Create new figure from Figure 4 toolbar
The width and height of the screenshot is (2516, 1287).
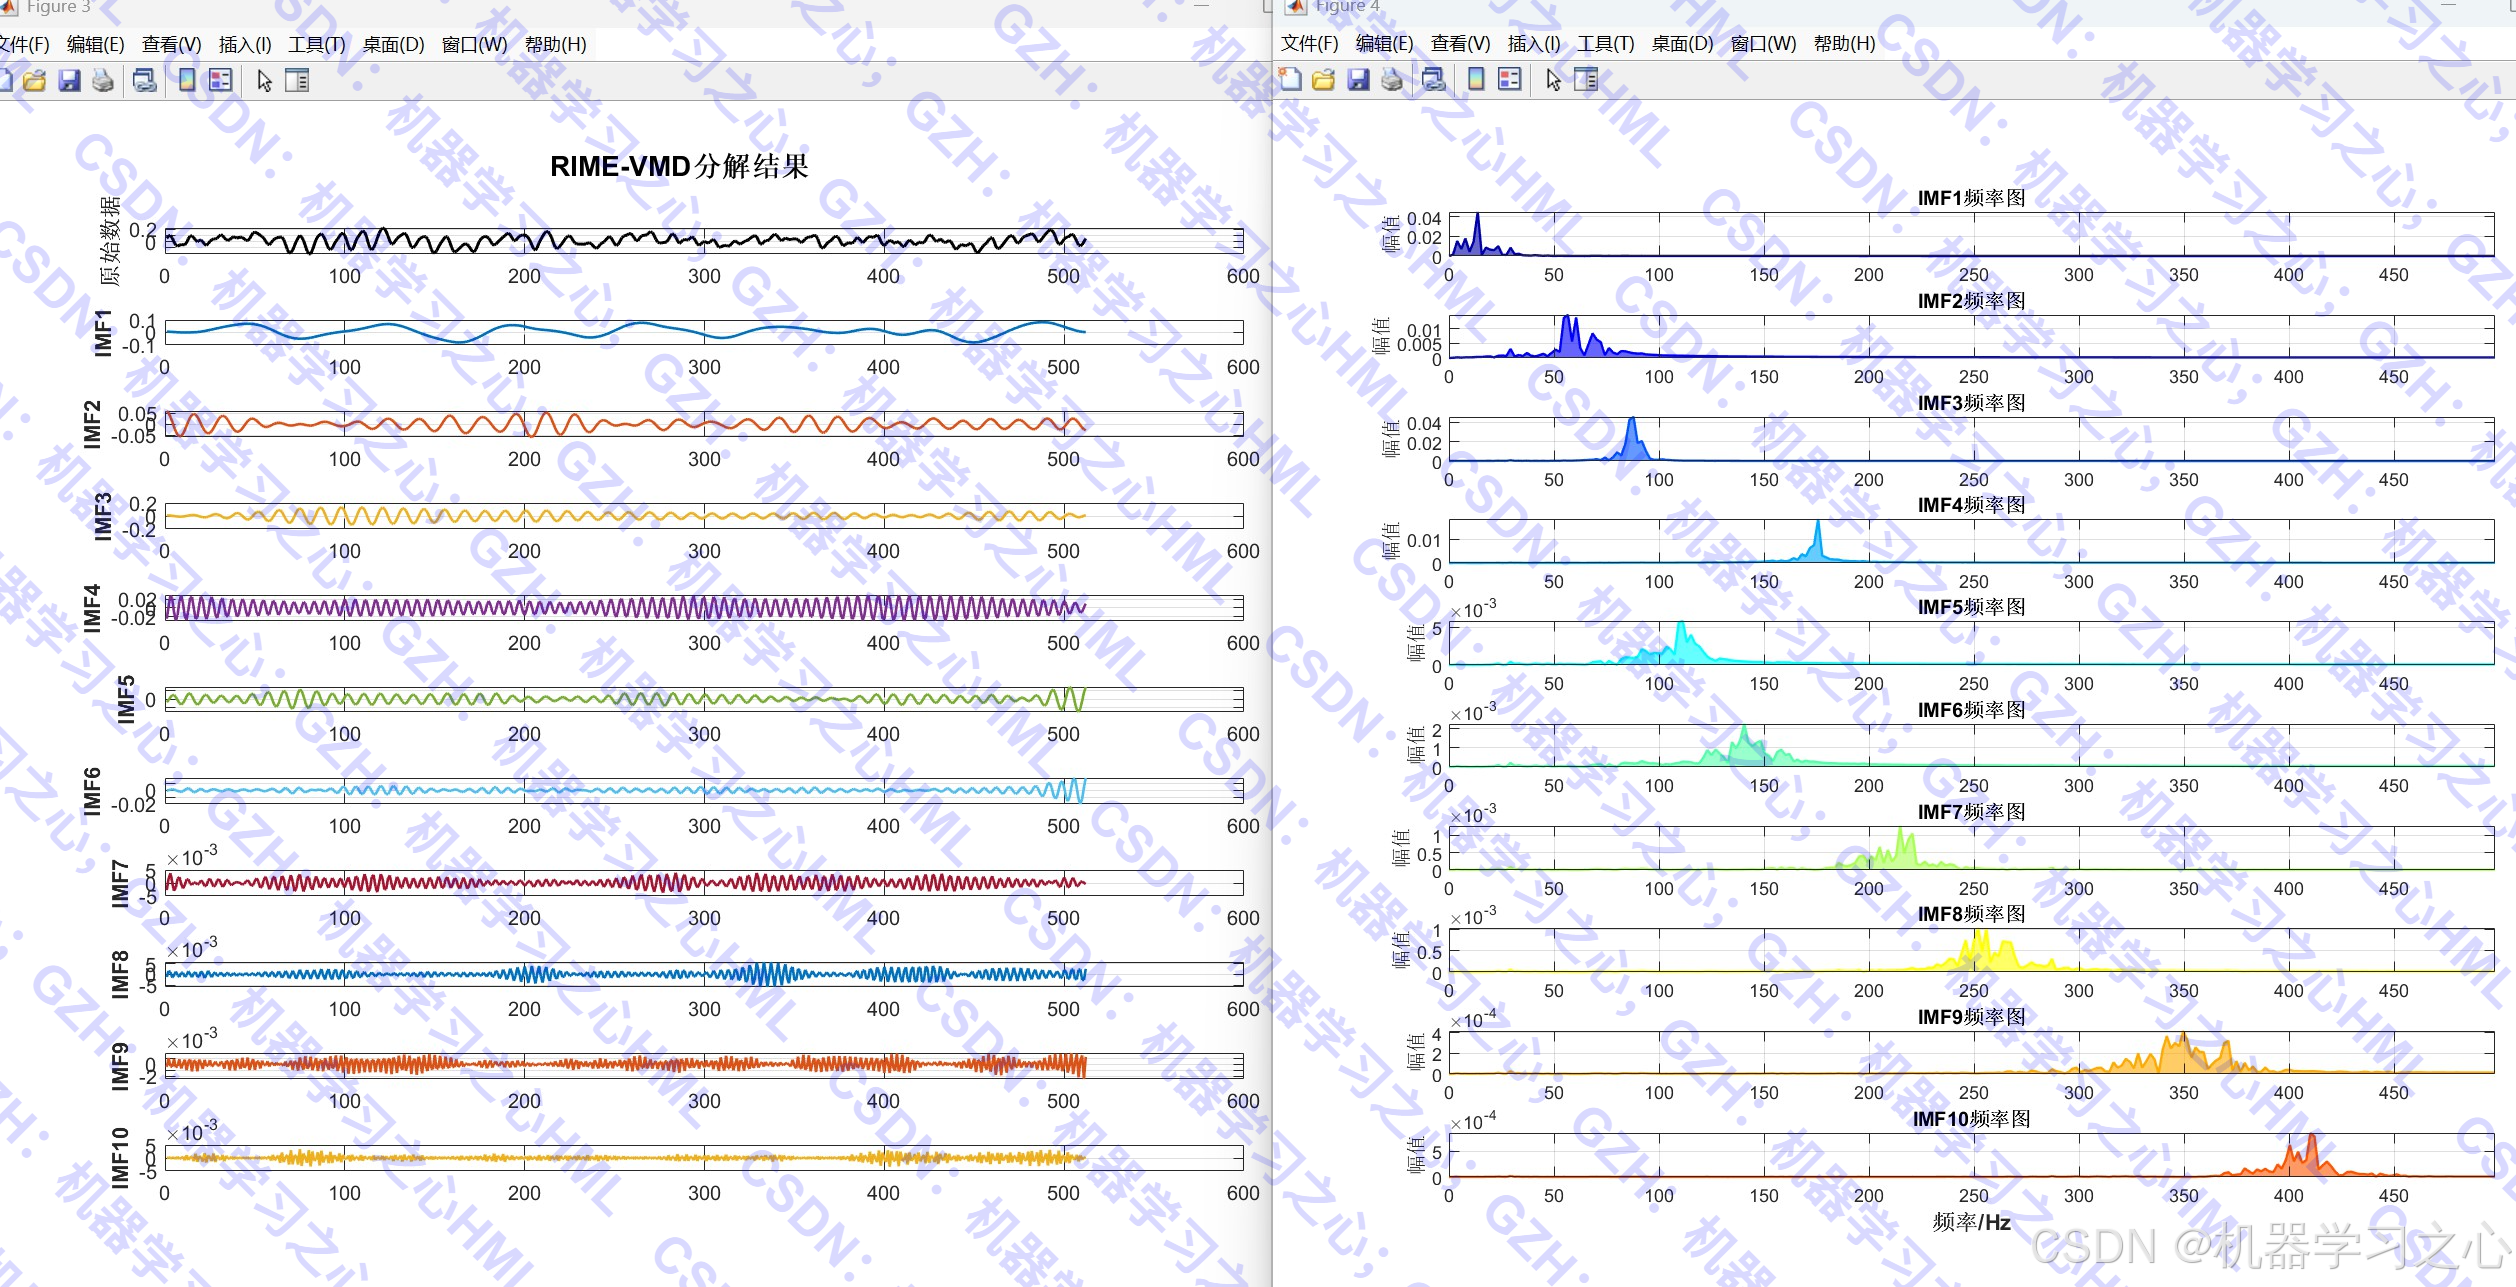[1290, 80]
